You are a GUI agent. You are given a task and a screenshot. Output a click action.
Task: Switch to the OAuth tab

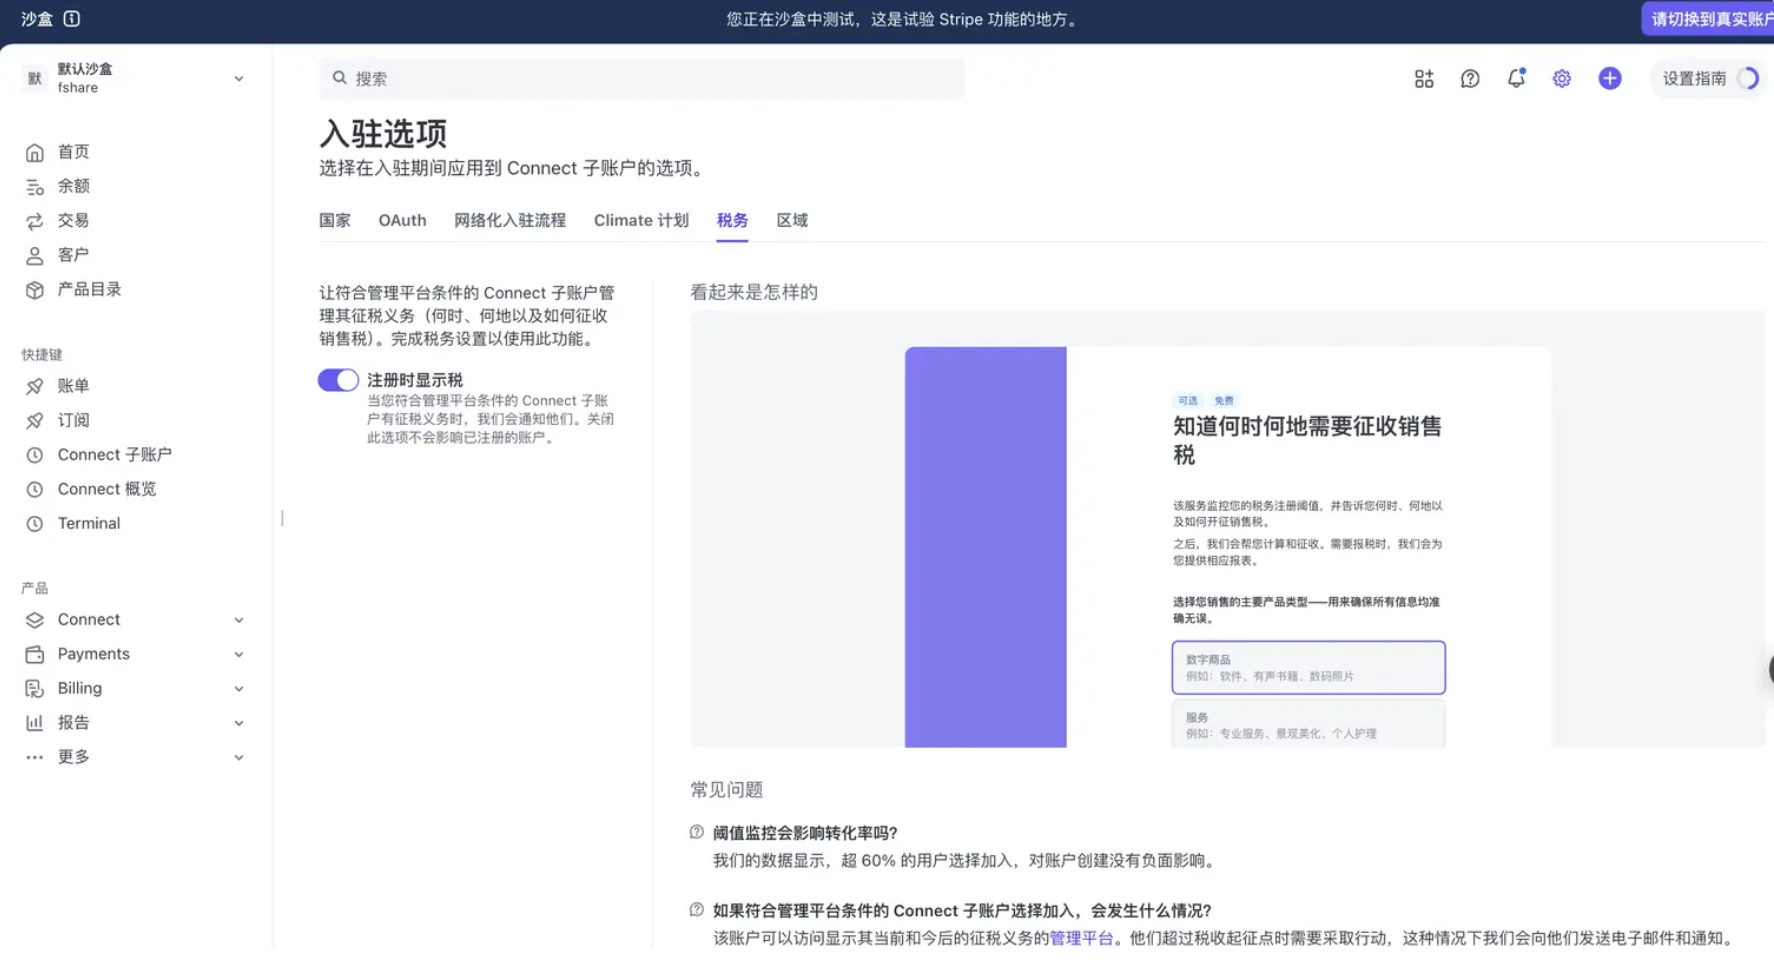tap(402, 220)
